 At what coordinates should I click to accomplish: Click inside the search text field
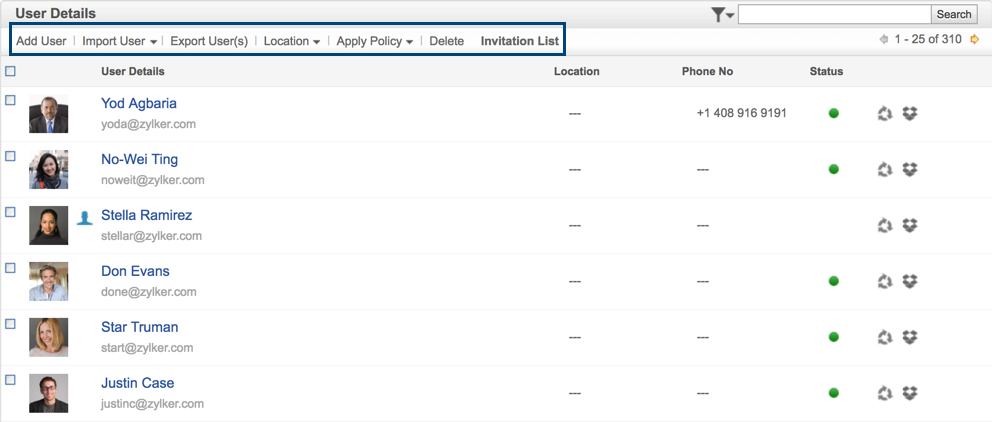click(833, 14)
